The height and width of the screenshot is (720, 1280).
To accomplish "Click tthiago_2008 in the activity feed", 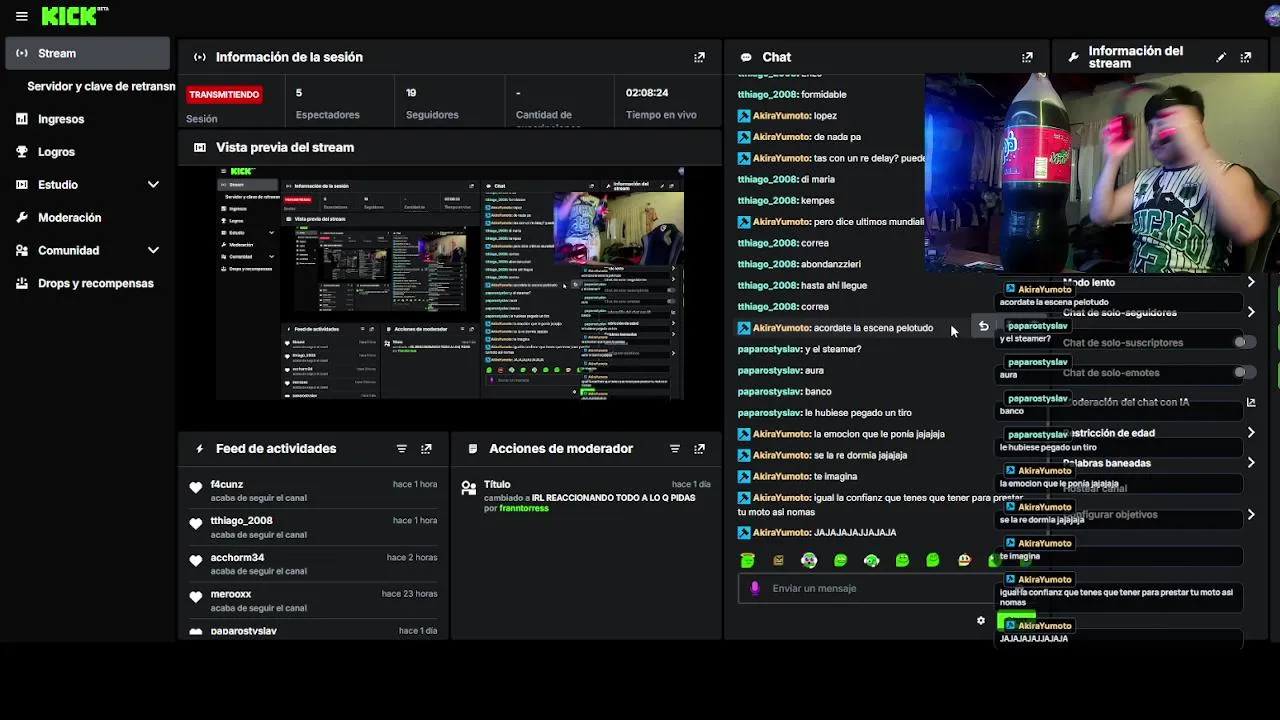I will click(x=241, y=521).
